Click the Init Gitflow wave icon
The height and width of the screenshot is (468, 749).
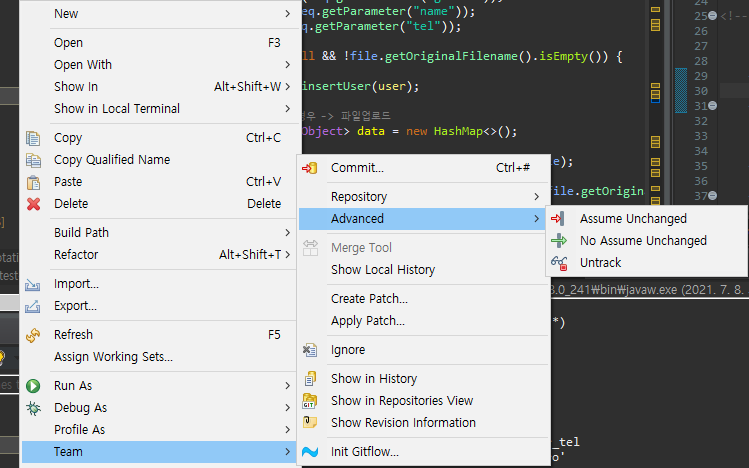tap(310, 452)
